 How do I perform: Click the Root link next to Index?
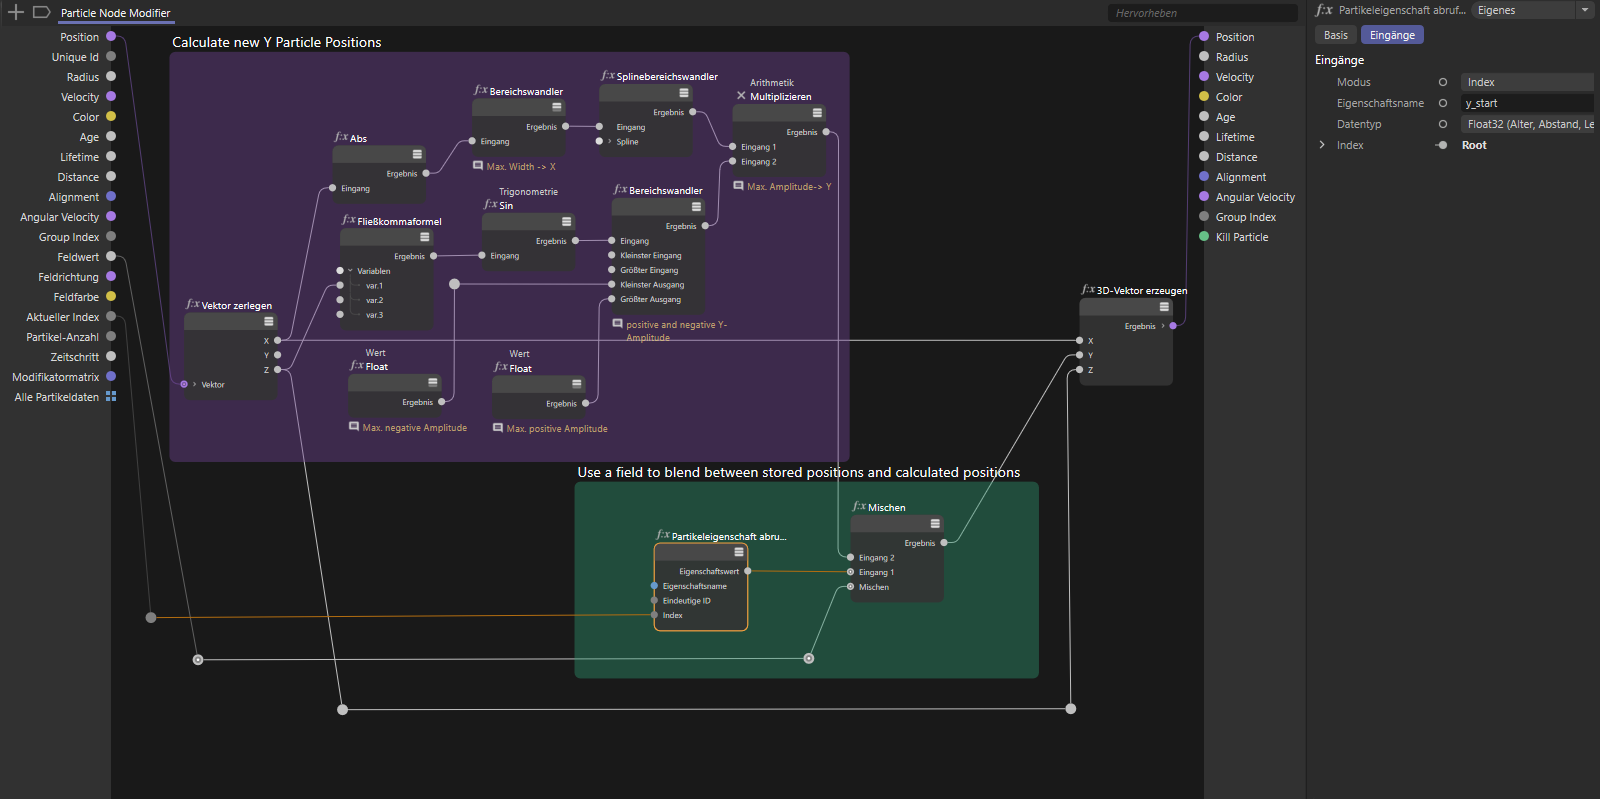[x=1474, y=145]
